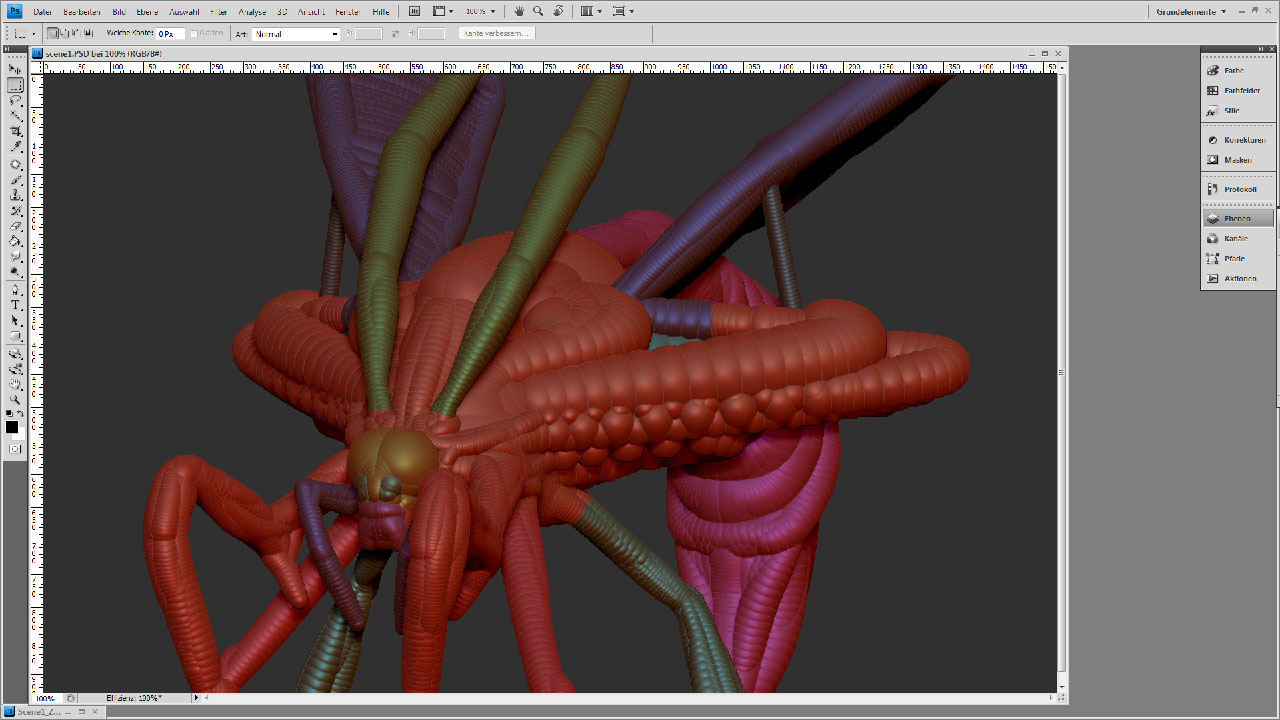Swap foreground and background colors
The width and height of the screenshot is (1280, 720).
[x=21, y=413]
